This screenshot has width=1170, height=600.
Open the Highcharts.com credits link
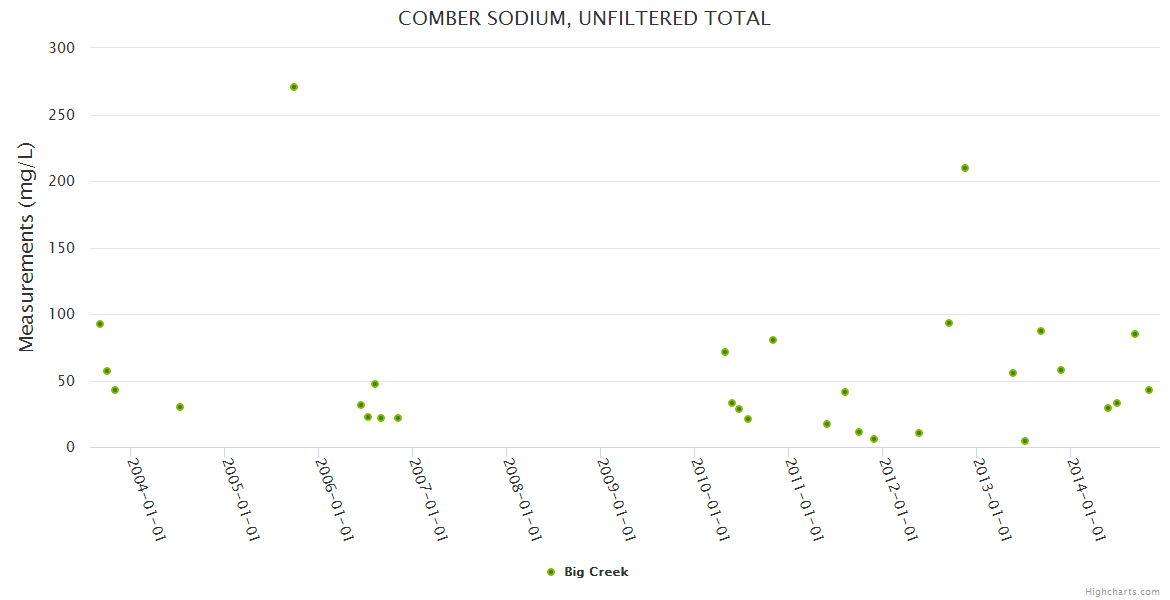[1122, 592]
